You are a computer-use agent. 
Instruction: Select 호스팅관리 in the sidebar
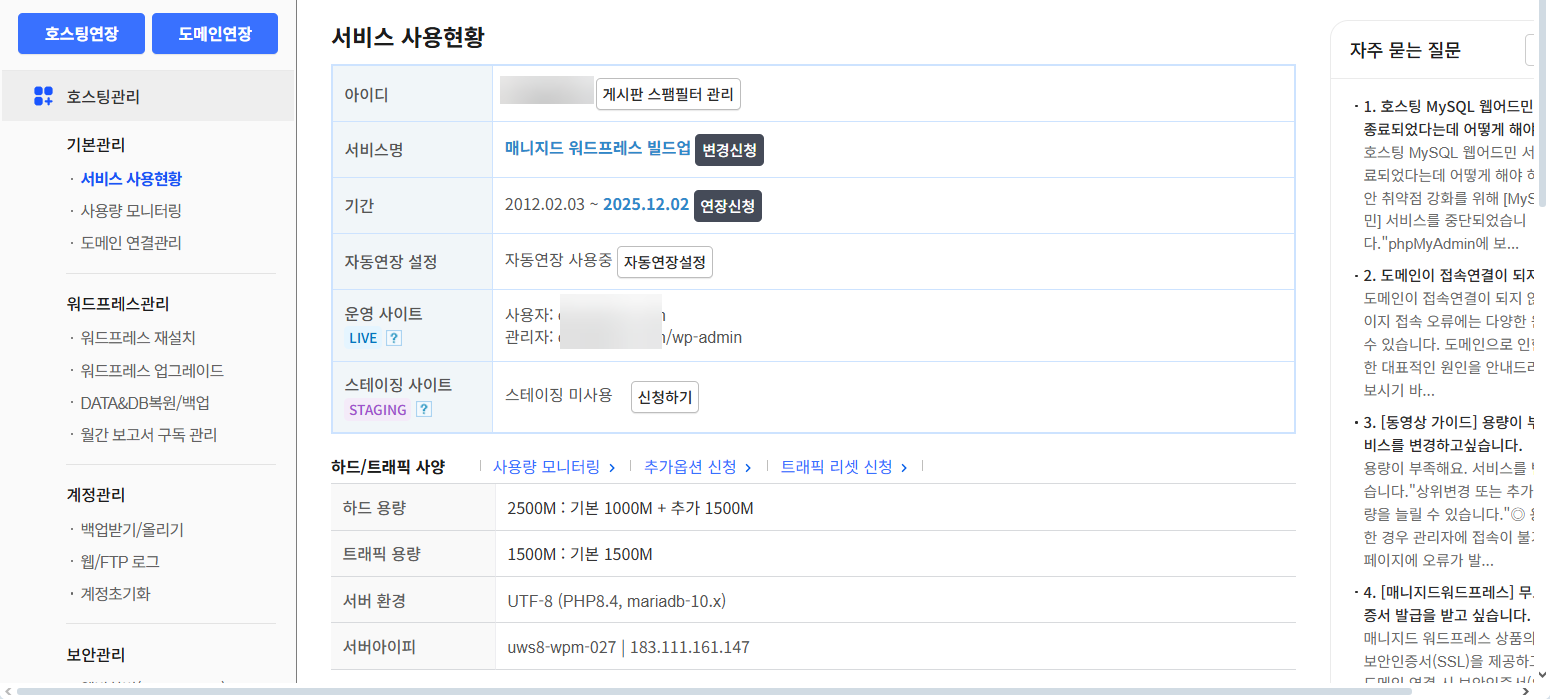click(147, 96)
